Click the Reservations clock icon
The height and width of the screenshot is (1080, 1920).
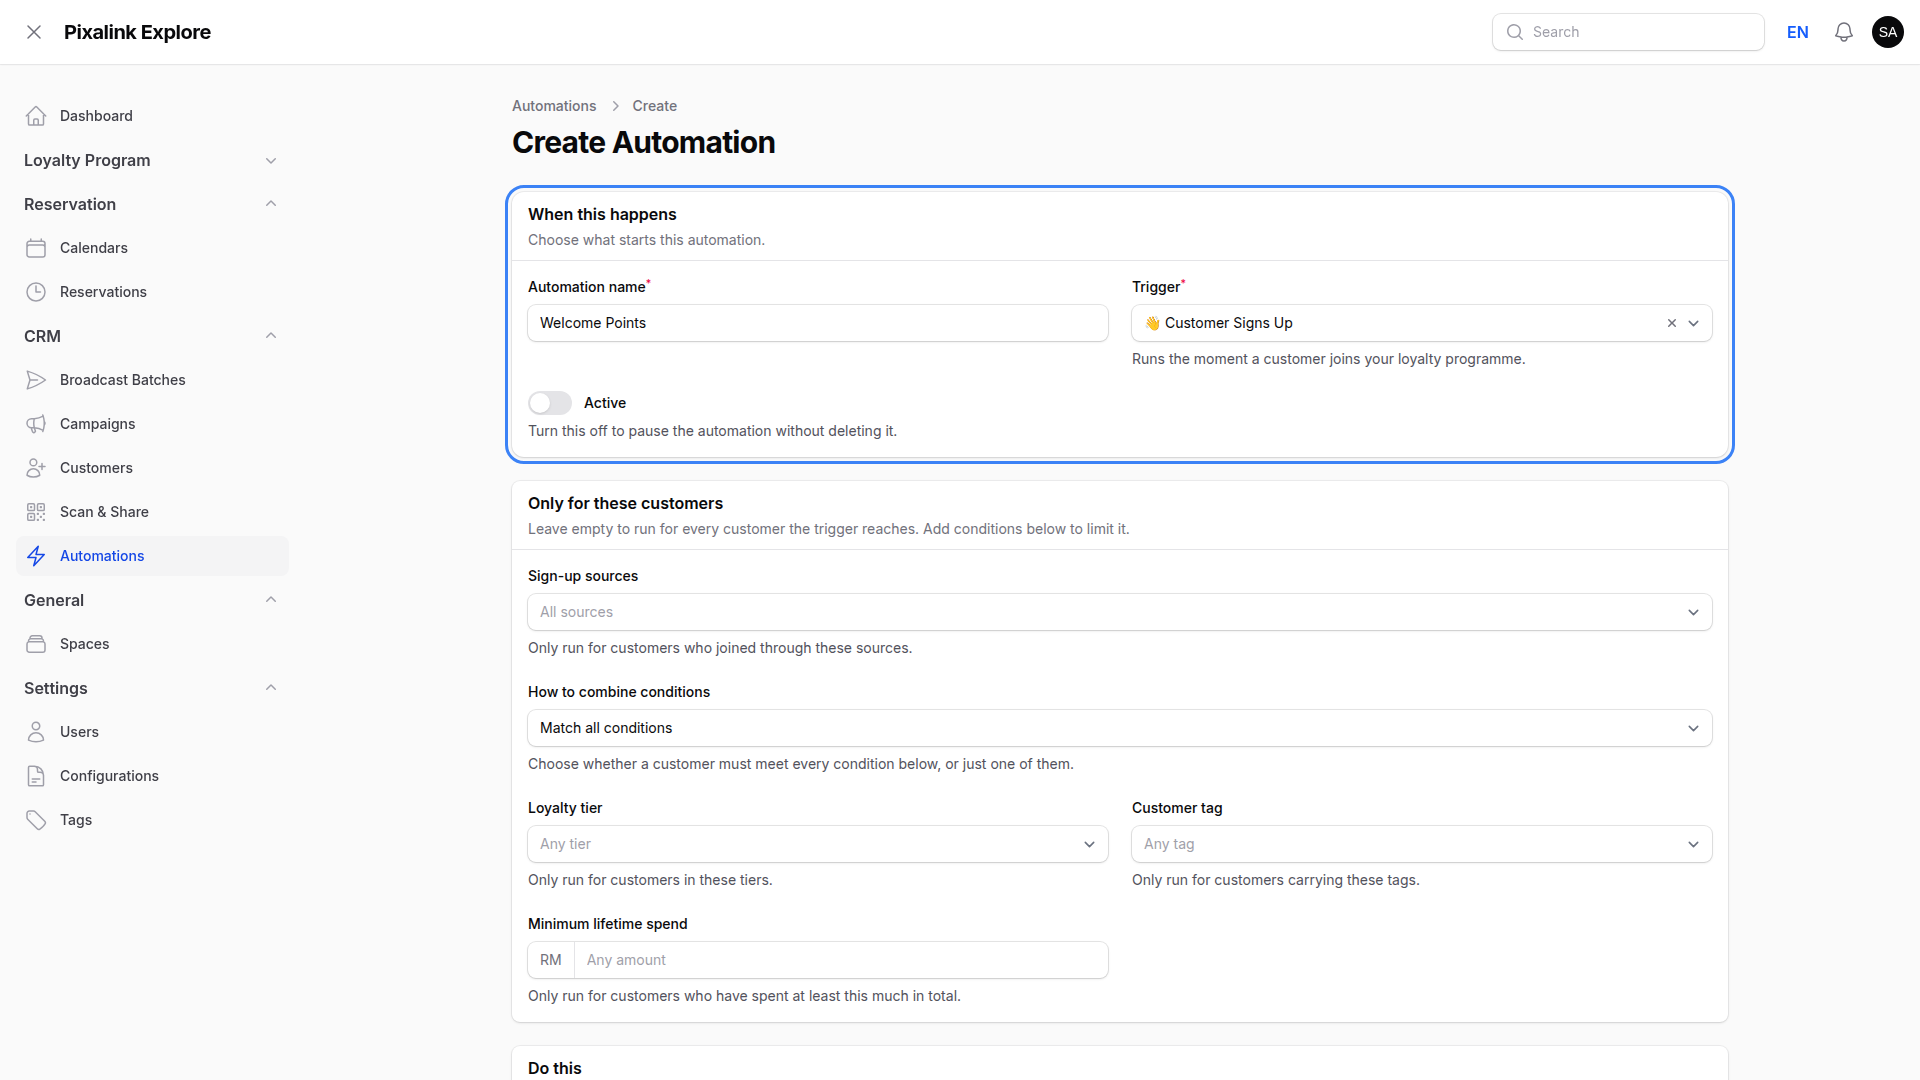click(x=36, y=292)
